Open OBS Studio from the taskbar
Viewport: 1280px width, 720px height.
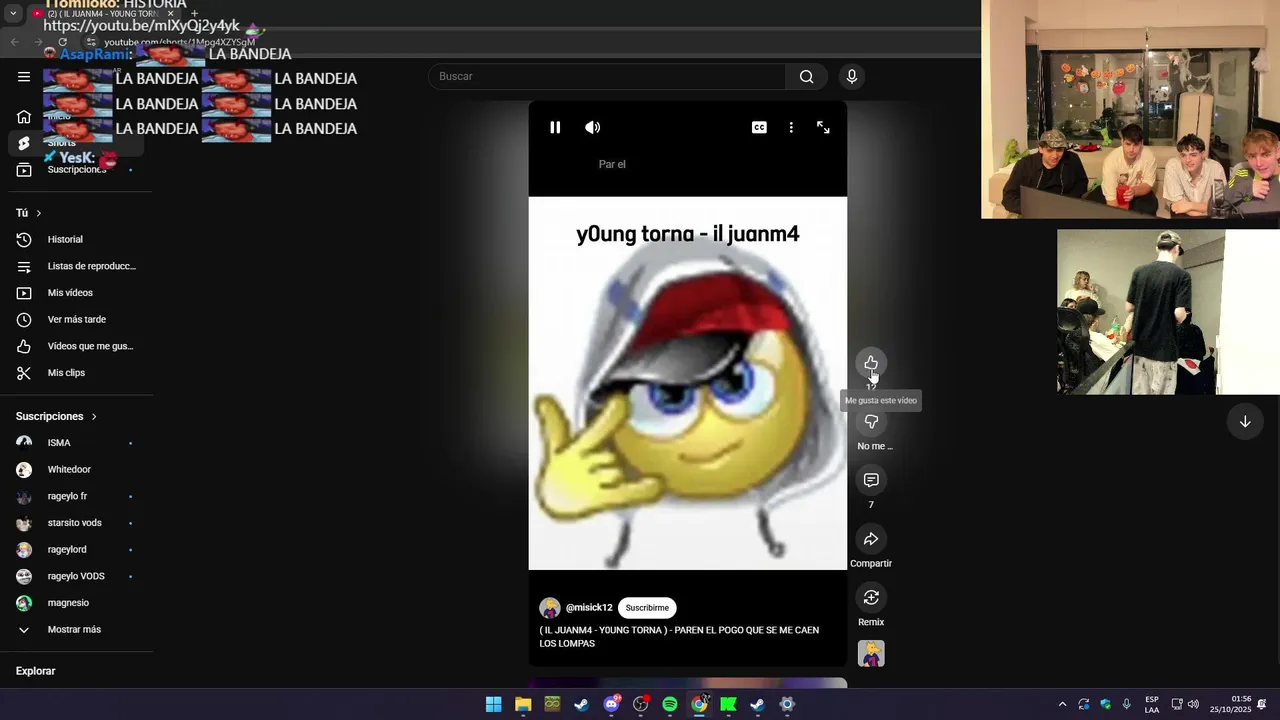[641, 704]
